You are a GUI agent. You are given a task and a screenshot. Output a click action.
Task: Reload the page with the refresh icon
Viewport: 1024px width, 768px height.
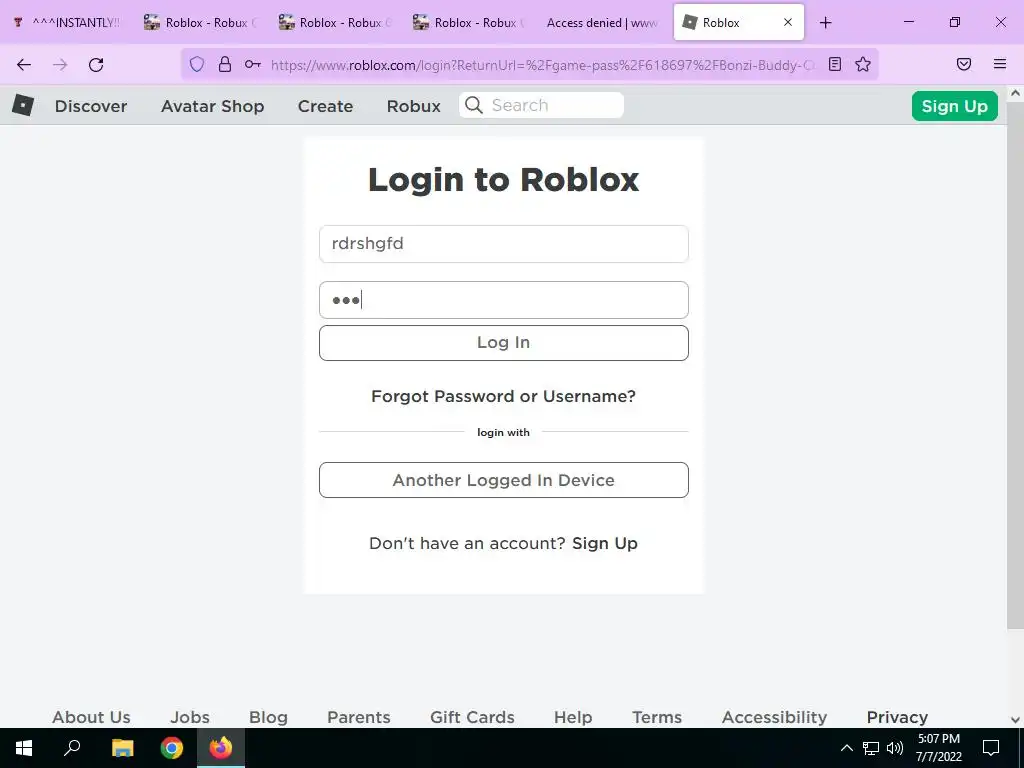96,64
